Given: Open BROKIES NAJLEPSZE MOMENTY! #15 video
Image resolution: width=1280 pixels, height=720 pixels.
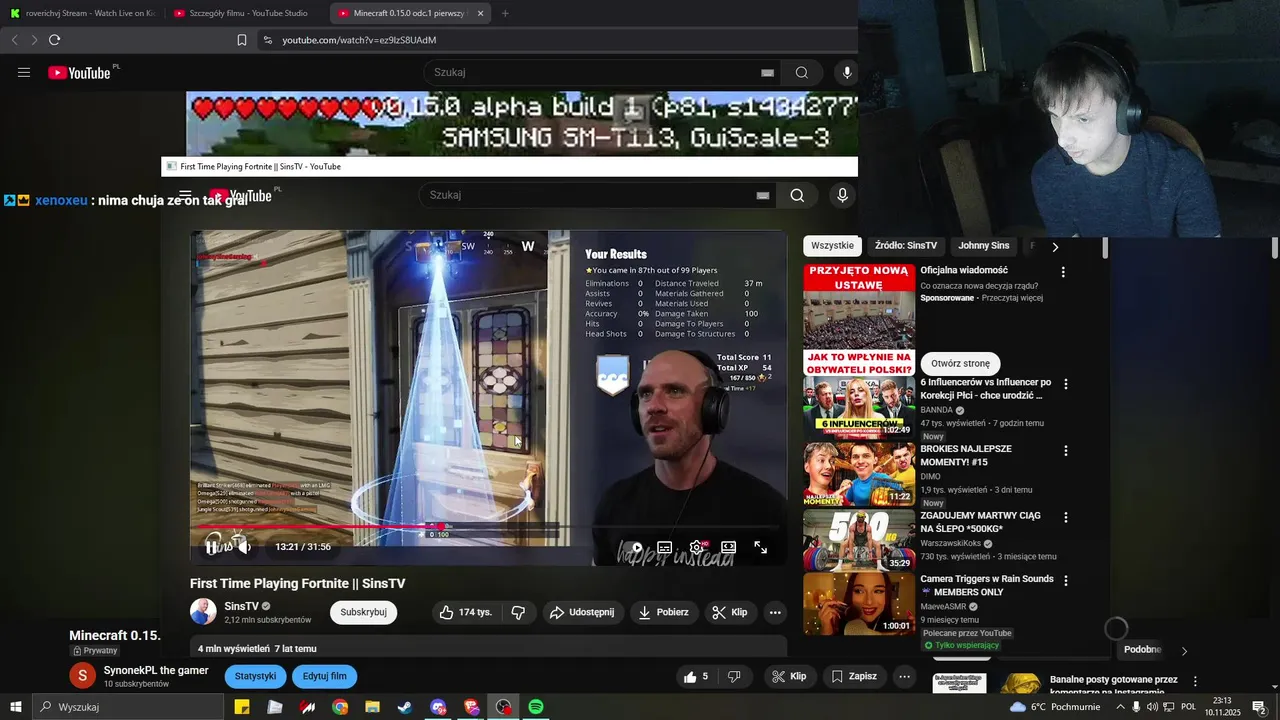Looking at the screenshot, I should click(x=859, y=474).
